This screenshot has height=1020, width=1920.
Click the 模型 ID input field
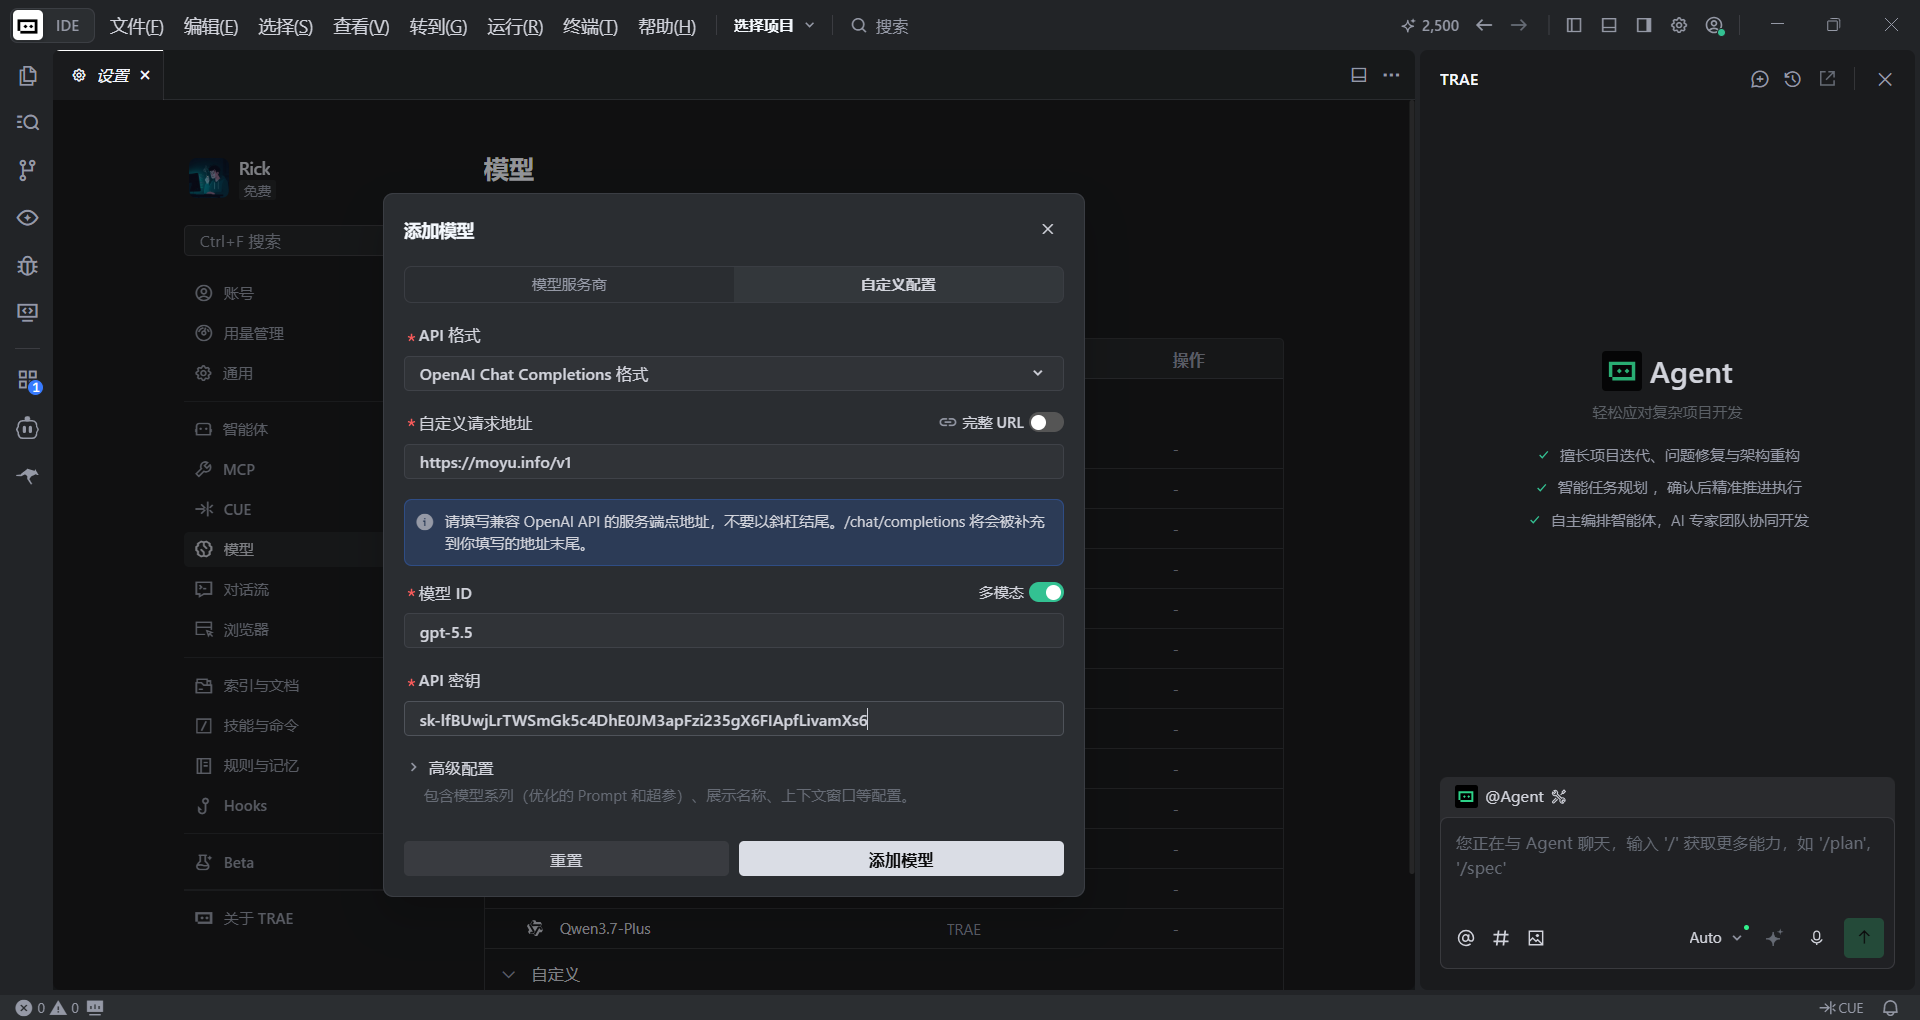733,632
